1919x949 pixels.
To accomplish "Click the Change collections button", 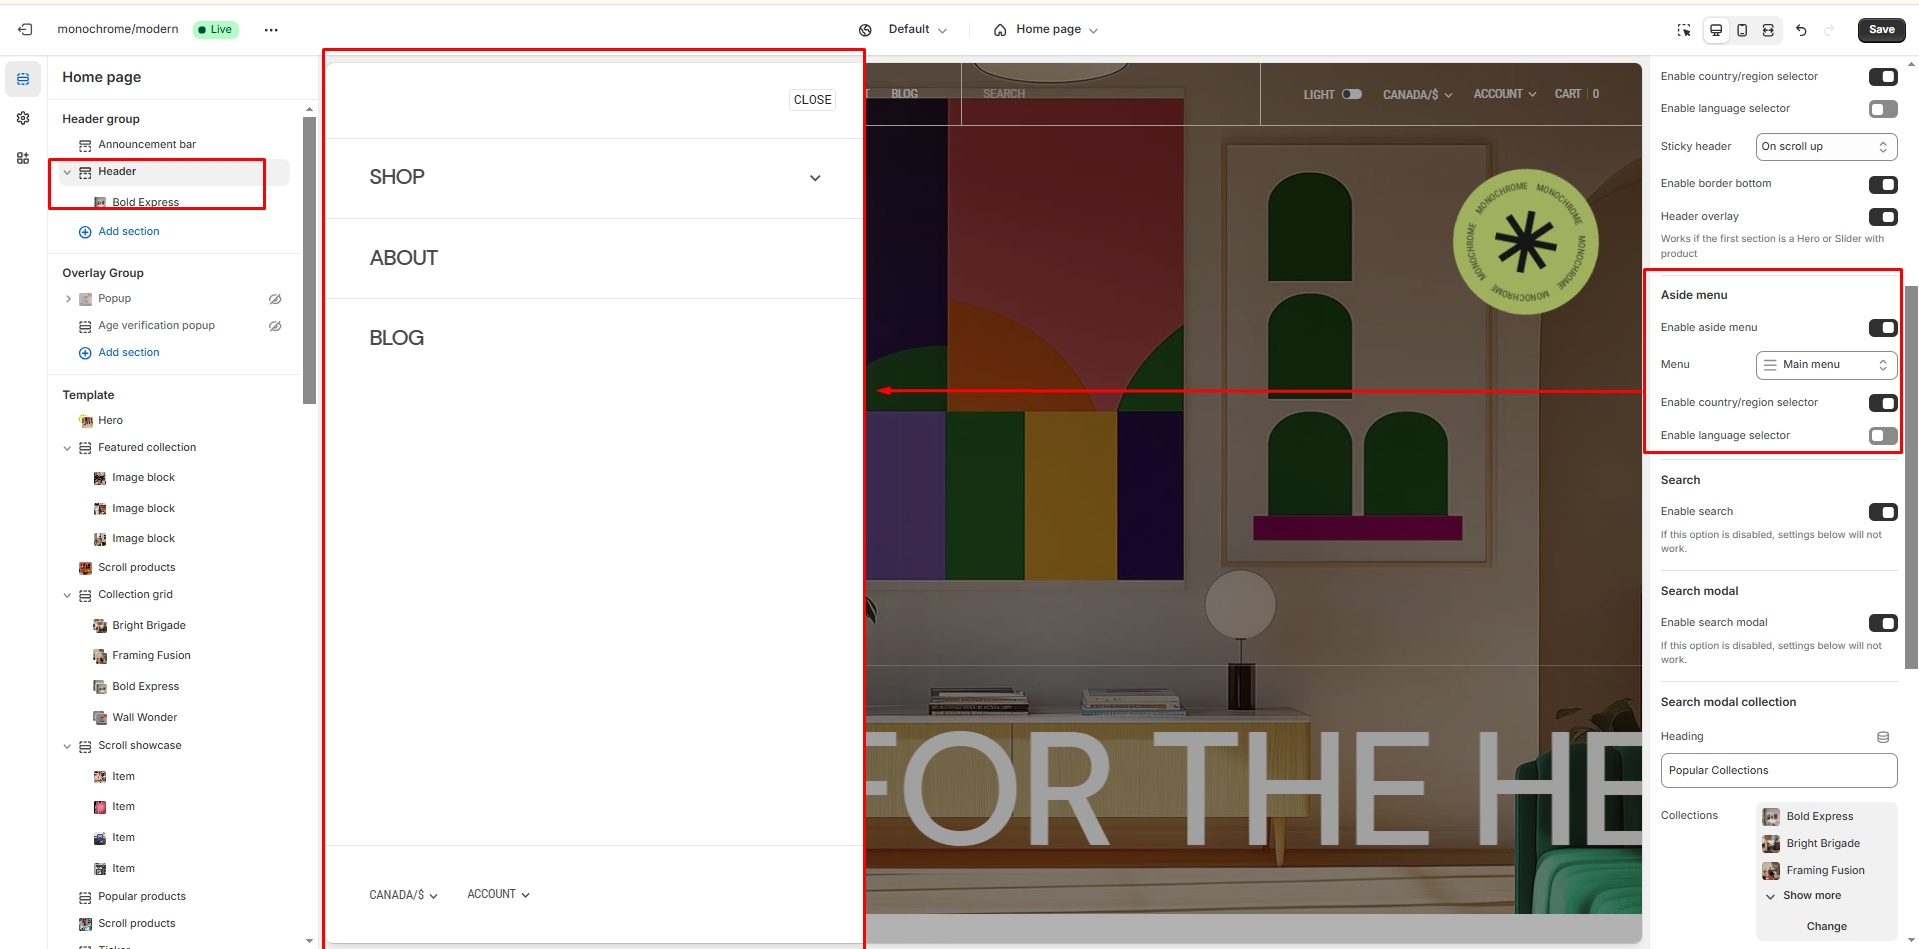I will (1827, 927).
